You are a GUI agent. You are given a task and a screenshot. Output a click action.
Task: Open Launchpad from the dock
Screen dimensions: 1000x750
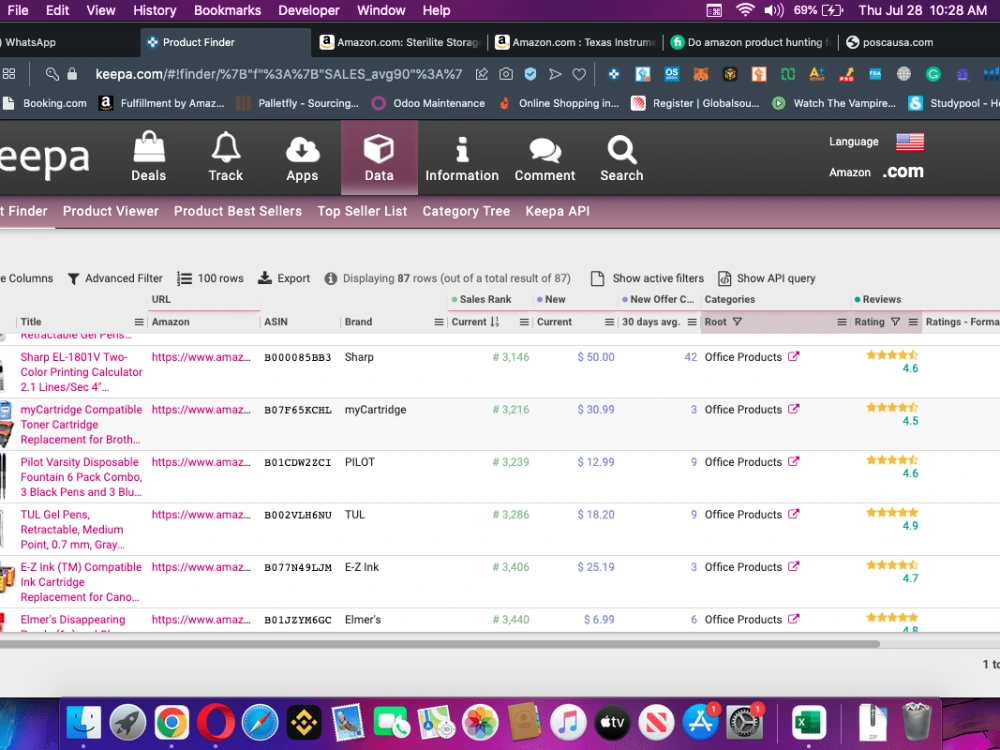click(x=128, y=723)
